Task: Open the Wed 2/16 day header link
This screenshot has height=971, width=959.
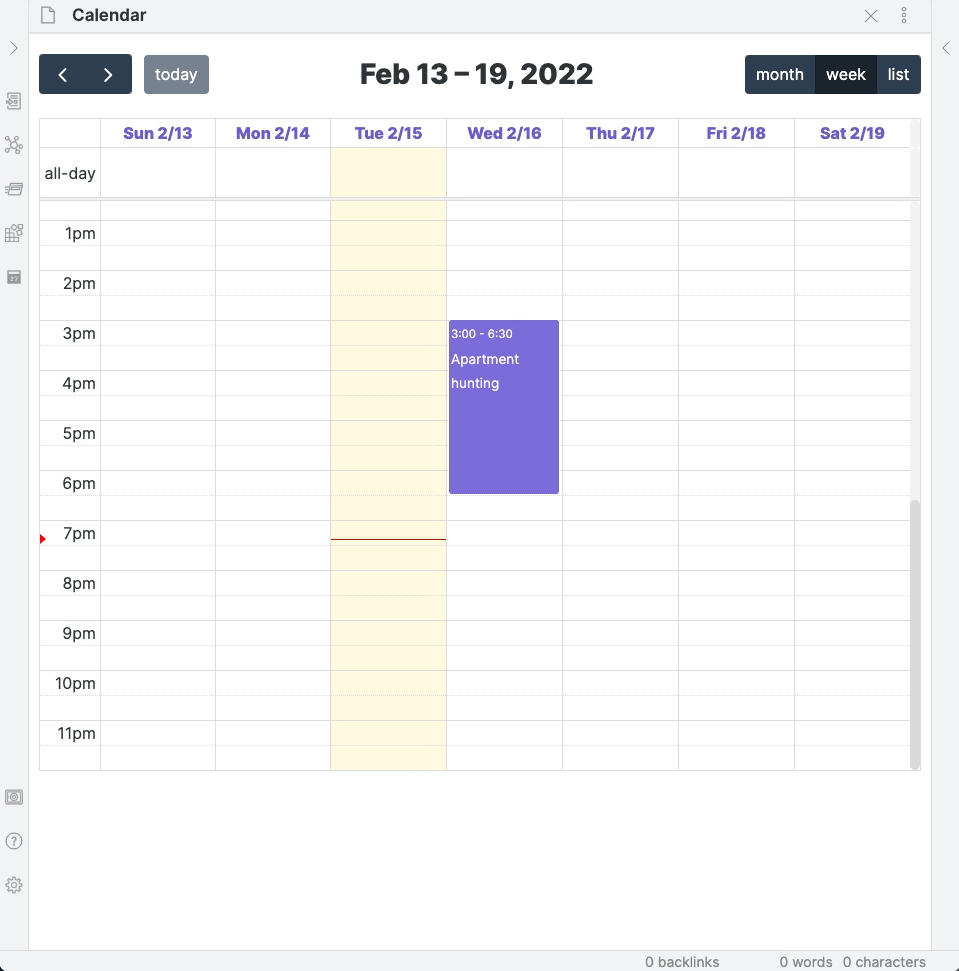Action: click(x=504, y=133)
